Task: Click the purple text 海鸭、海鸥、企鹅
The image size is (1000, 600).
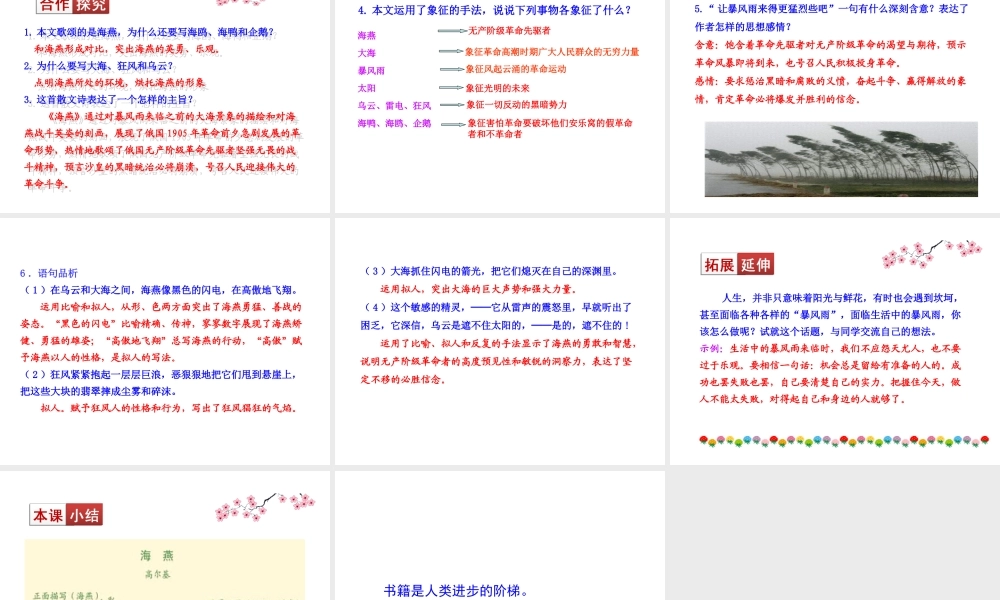Action: pos(394,123)
